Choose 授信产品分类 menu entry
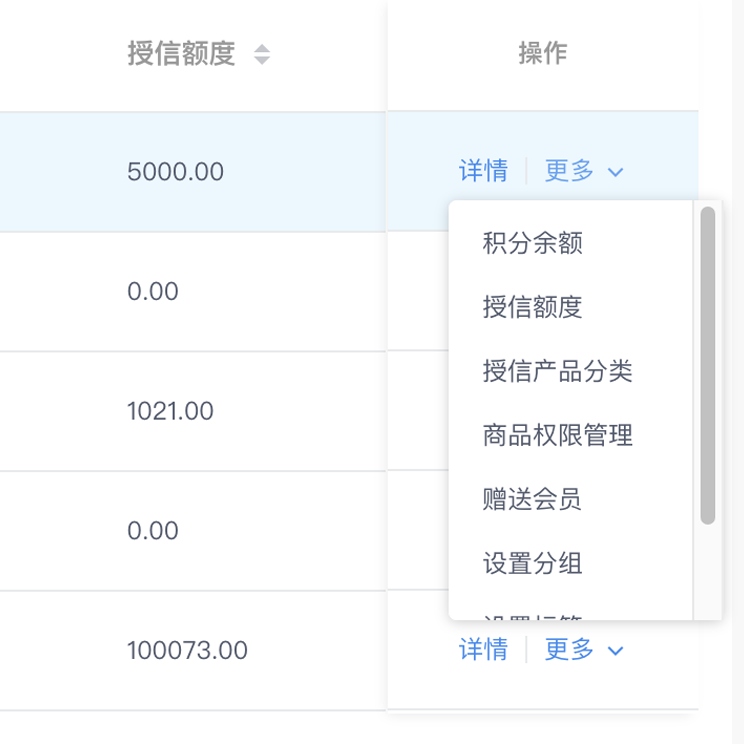The image size is (744, 744). (558, 371)
